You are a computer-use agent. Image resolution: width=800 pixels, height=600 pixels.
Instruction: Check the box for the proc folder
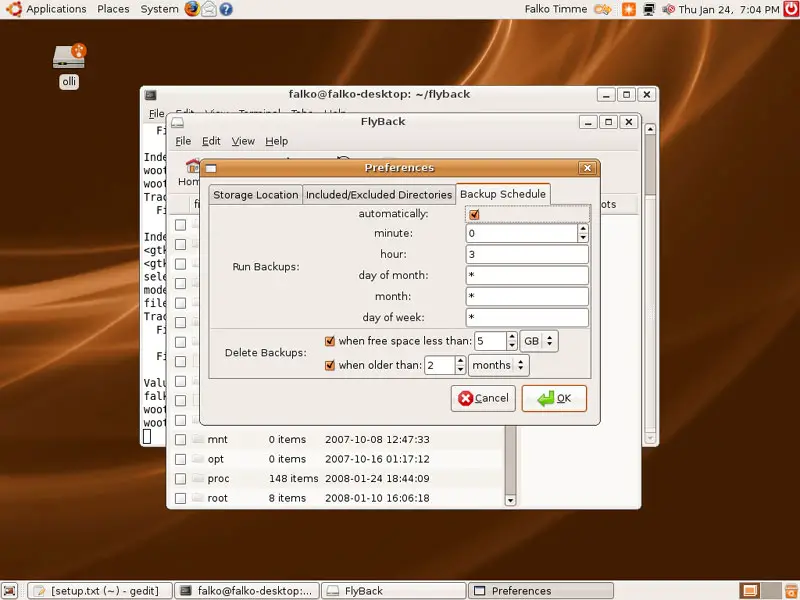point(180,479)
